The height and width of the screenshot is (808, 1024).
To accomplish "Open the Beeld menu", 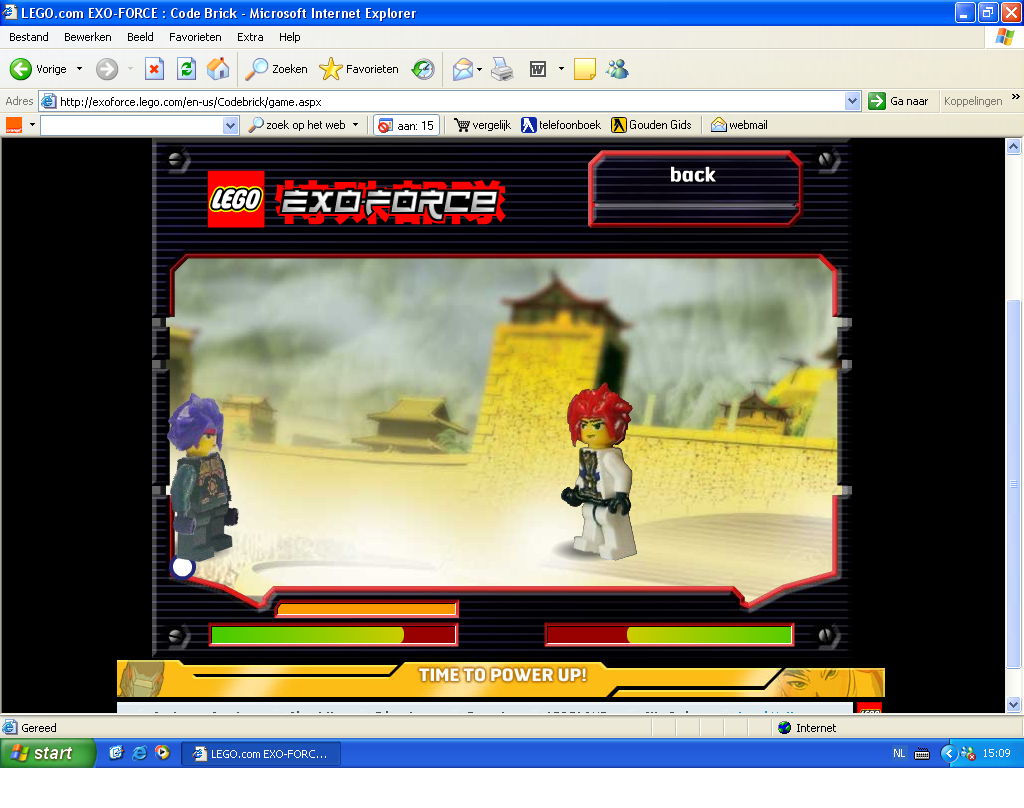I will coord(140,37).
